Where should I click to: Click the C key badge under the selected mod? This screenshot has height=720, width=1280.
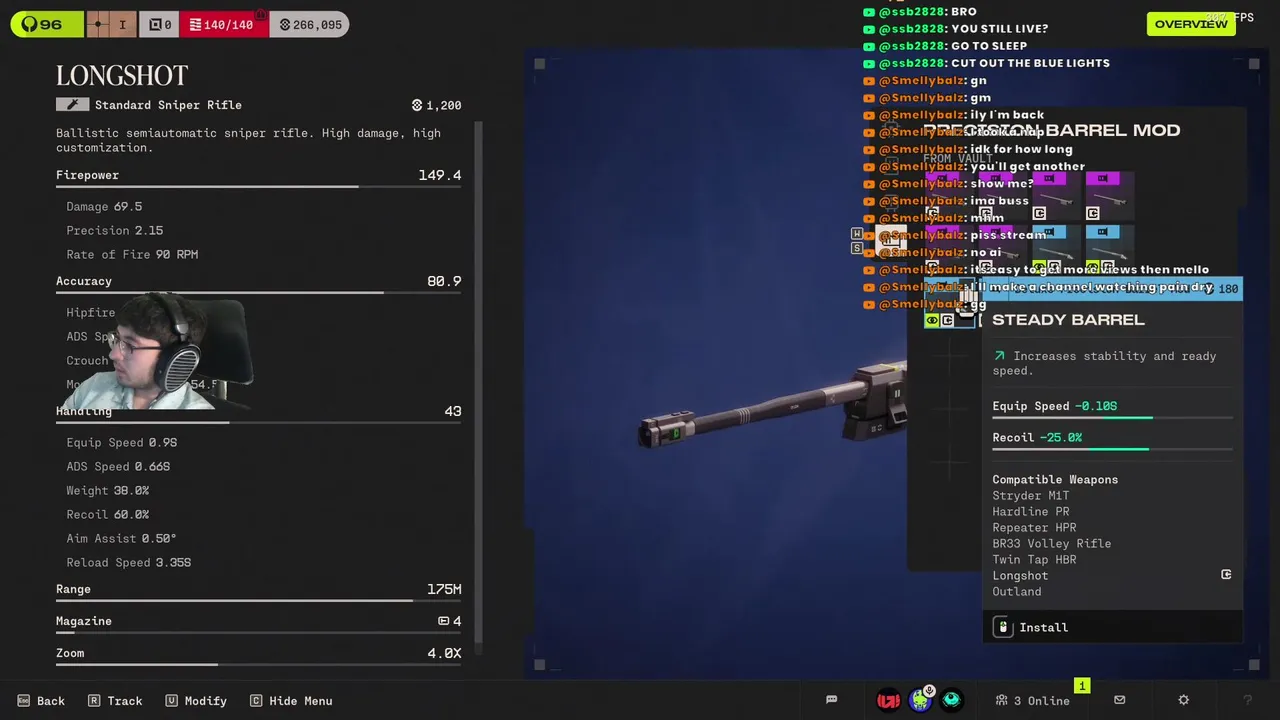coord(947,321)
